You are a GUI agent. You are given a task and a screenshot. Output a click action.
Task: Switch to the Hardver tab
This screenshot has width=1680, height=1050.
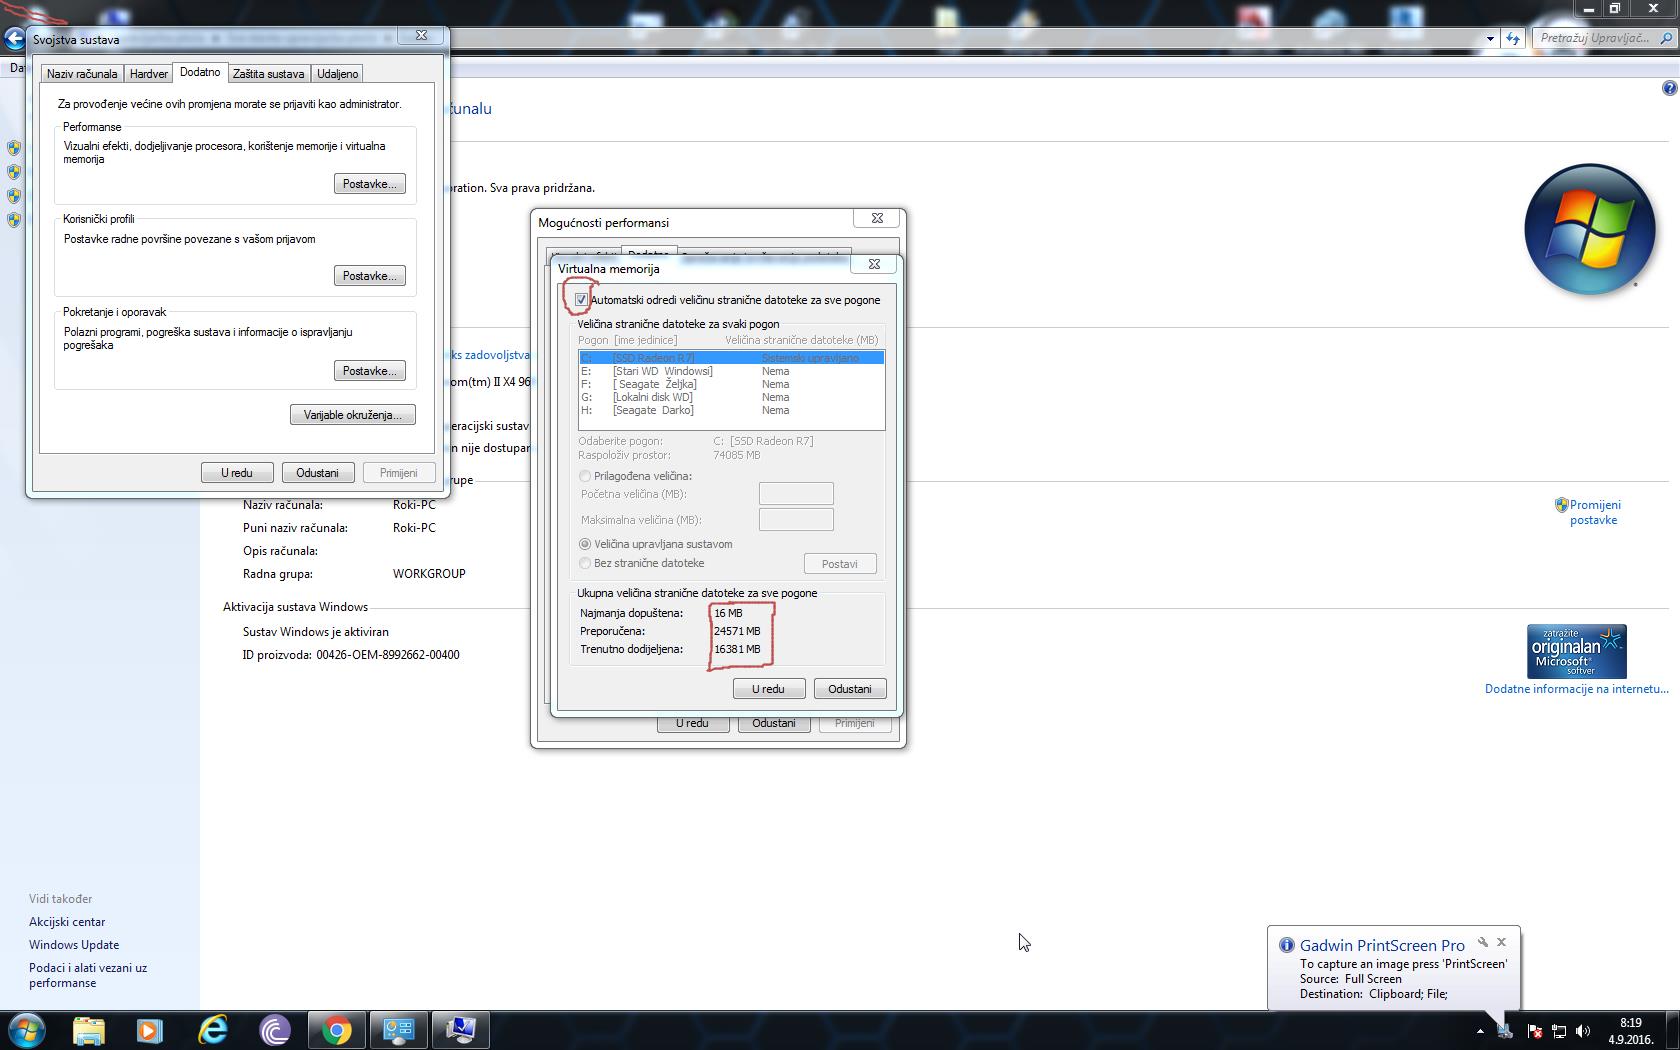point(148,74)
